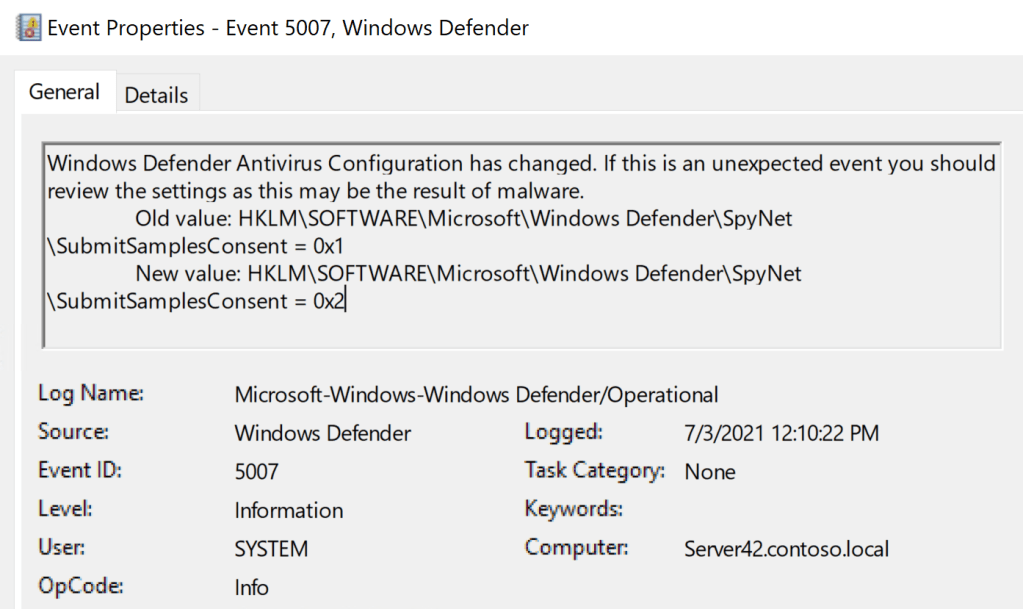This screenshot has width=1023, height=609.
Task: Click the Log Name label
Action: 90,394
